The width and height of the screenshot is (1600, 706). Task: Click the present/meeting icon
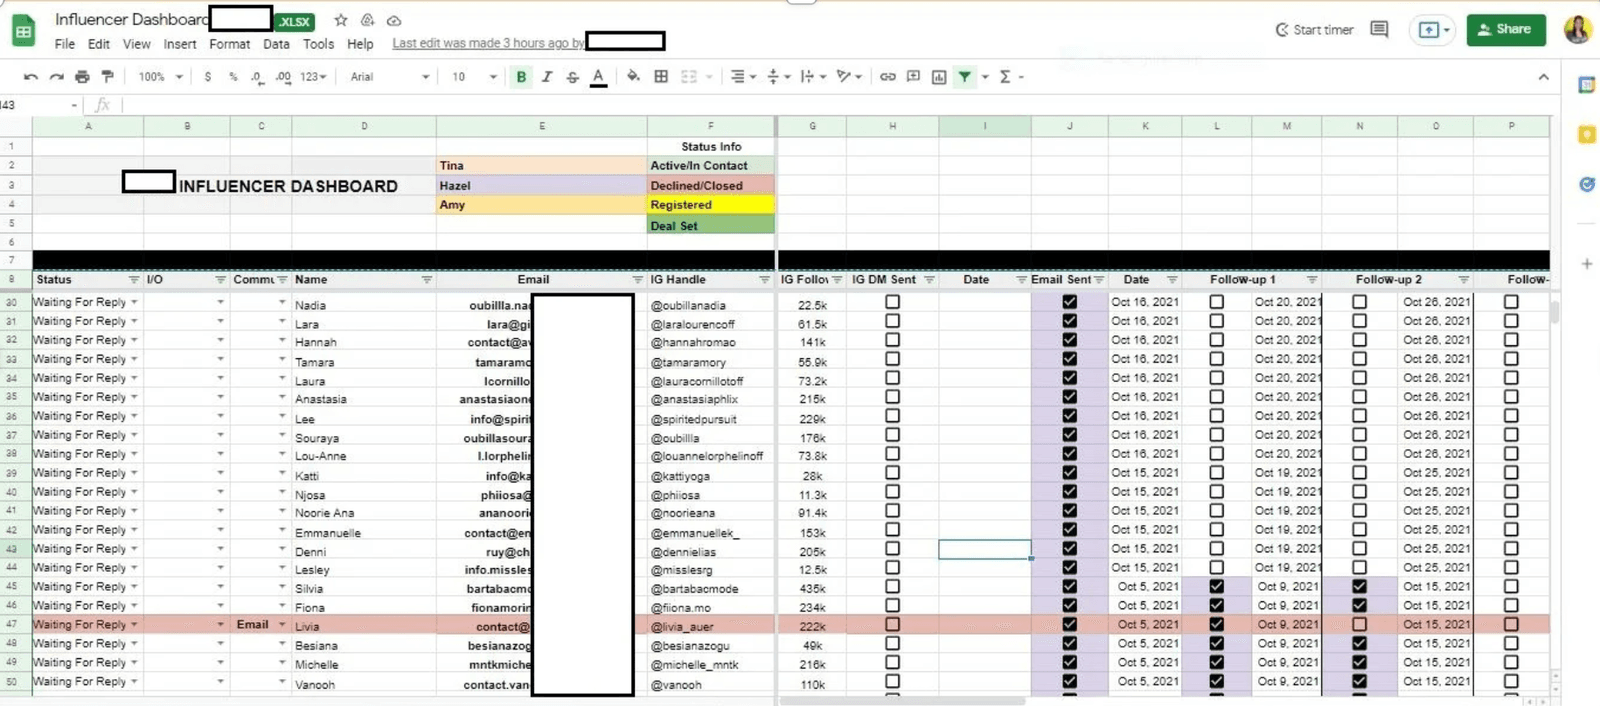[1431, 30]
